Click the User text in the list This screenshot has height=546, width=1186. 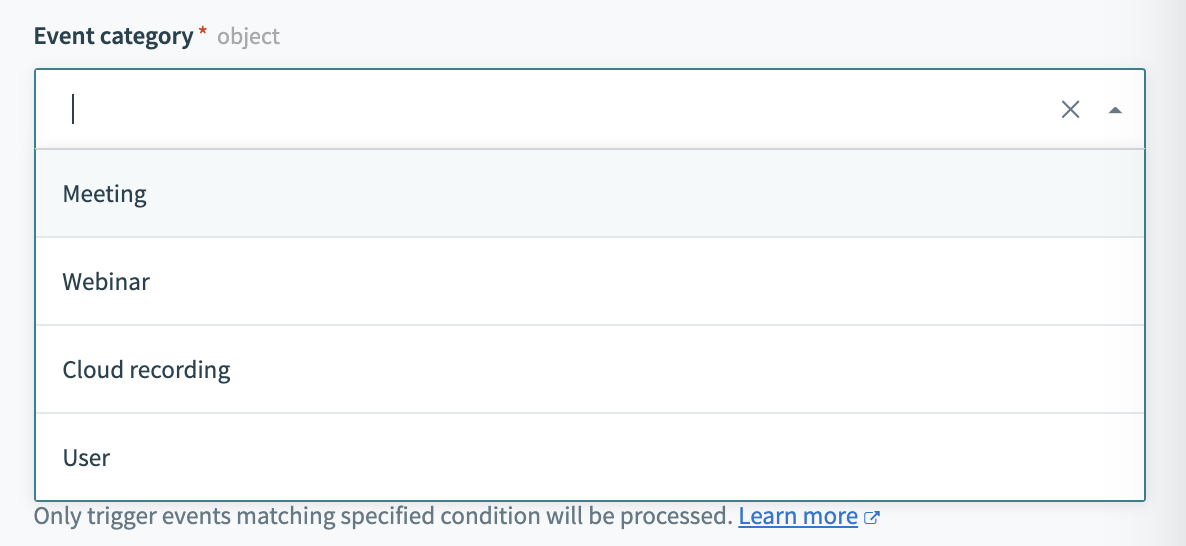click(x=86, y=458)
